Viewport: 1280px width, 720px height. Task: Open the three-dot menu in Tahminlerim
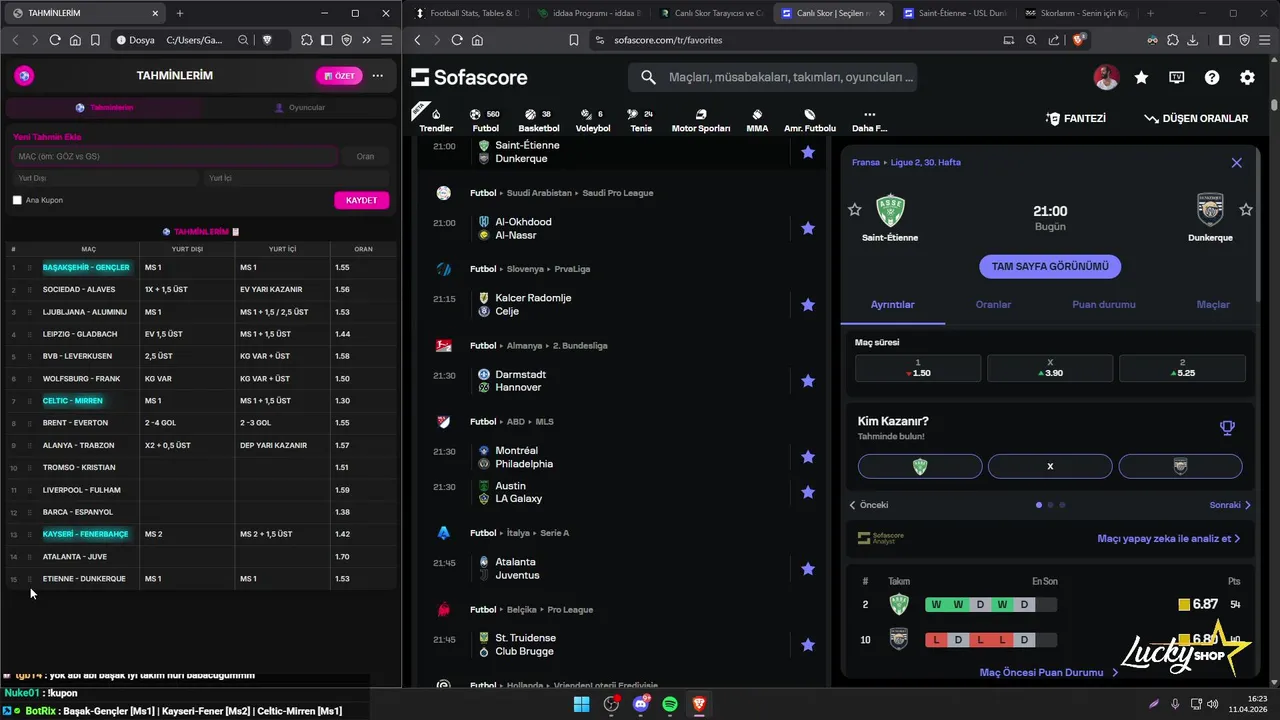pyautogui.click(x=377, y=76)
